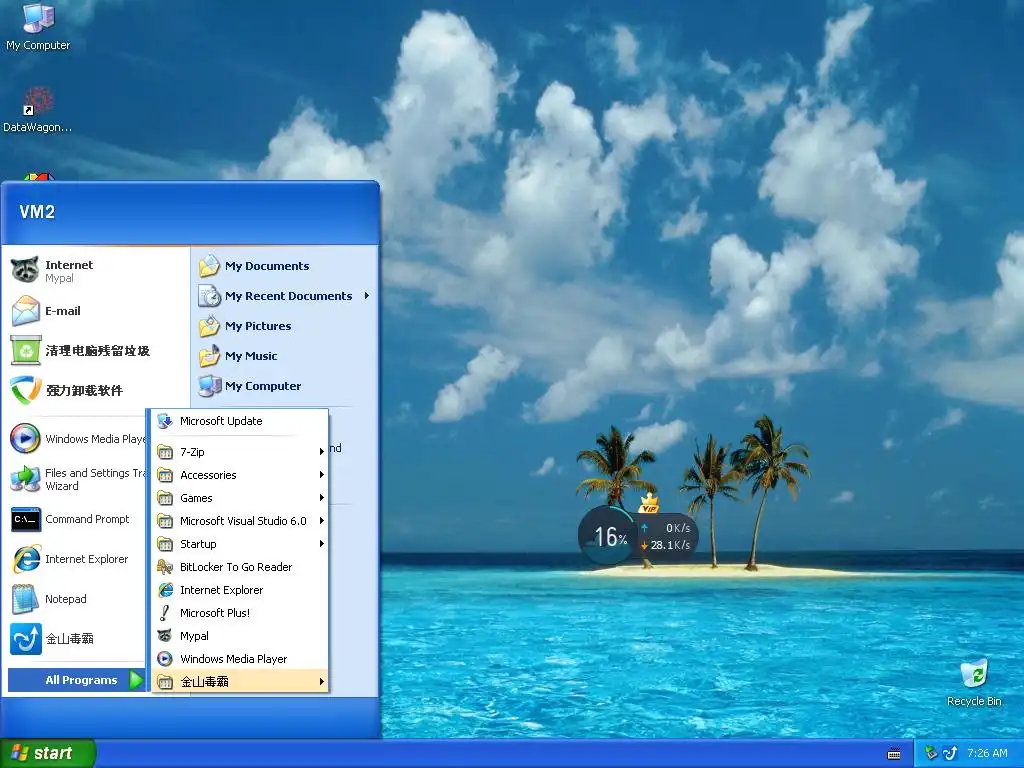Open the DataWagon desktop shortcut

tap(38, 110)
